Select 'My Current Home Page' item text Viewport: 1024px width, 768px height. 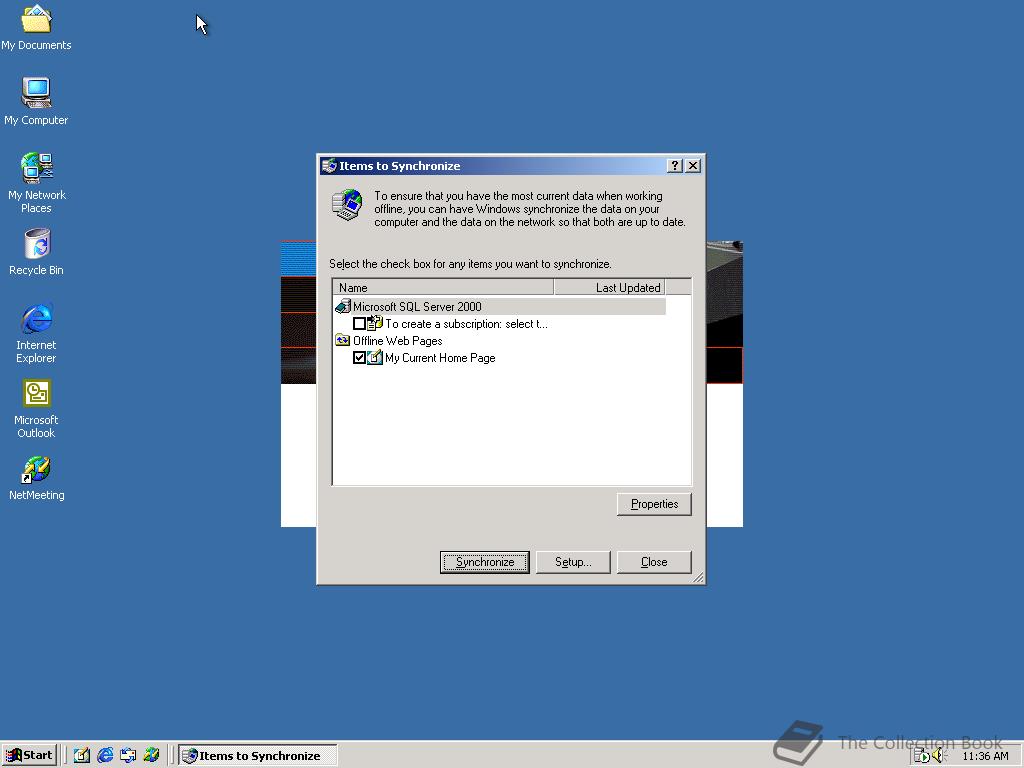(x=440, y=358)
